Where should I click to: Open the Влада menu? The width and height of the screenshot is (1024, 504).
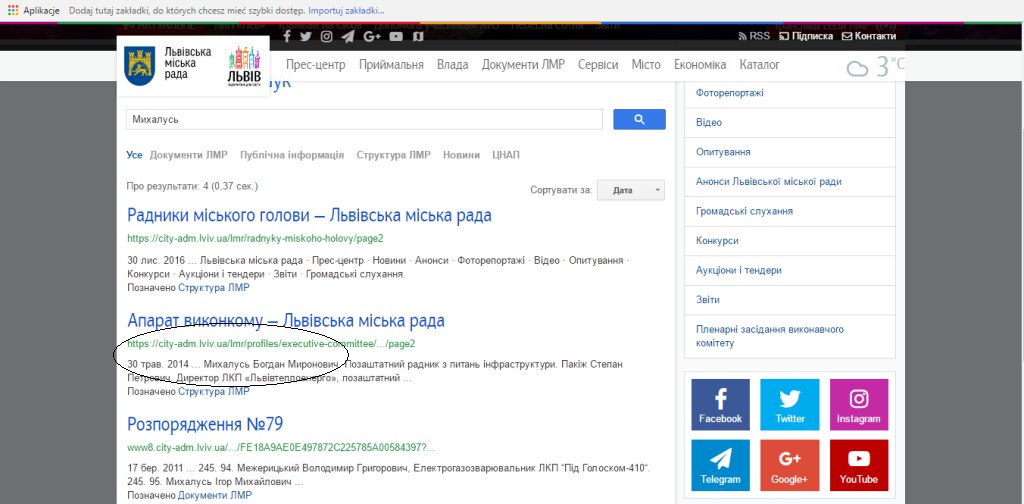click(453, 65)
